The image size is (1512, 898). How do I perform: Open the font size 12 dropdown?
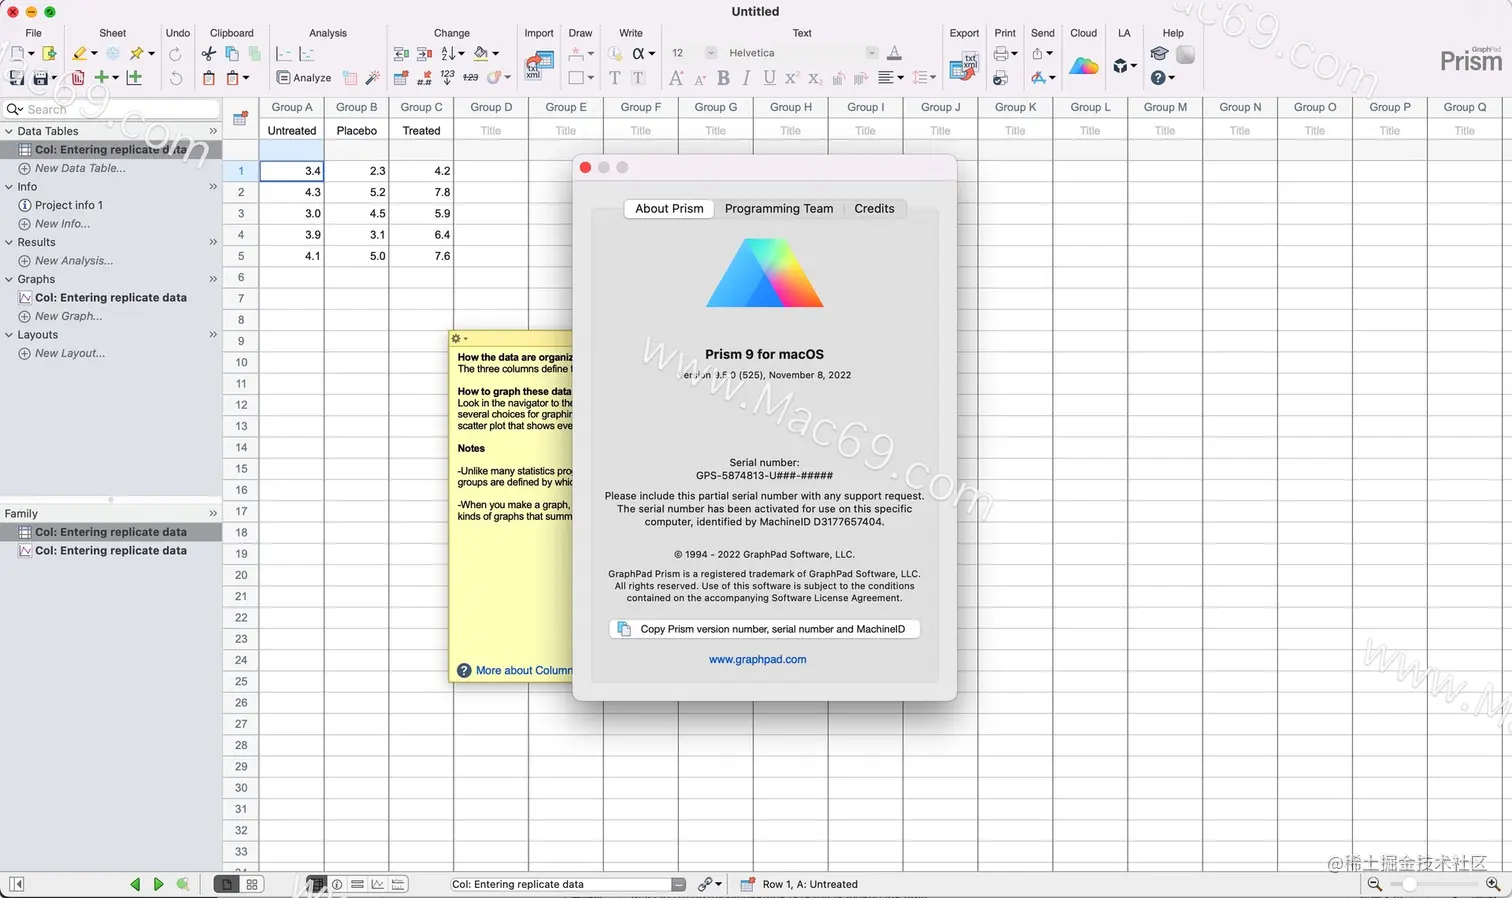click(711, 53)
